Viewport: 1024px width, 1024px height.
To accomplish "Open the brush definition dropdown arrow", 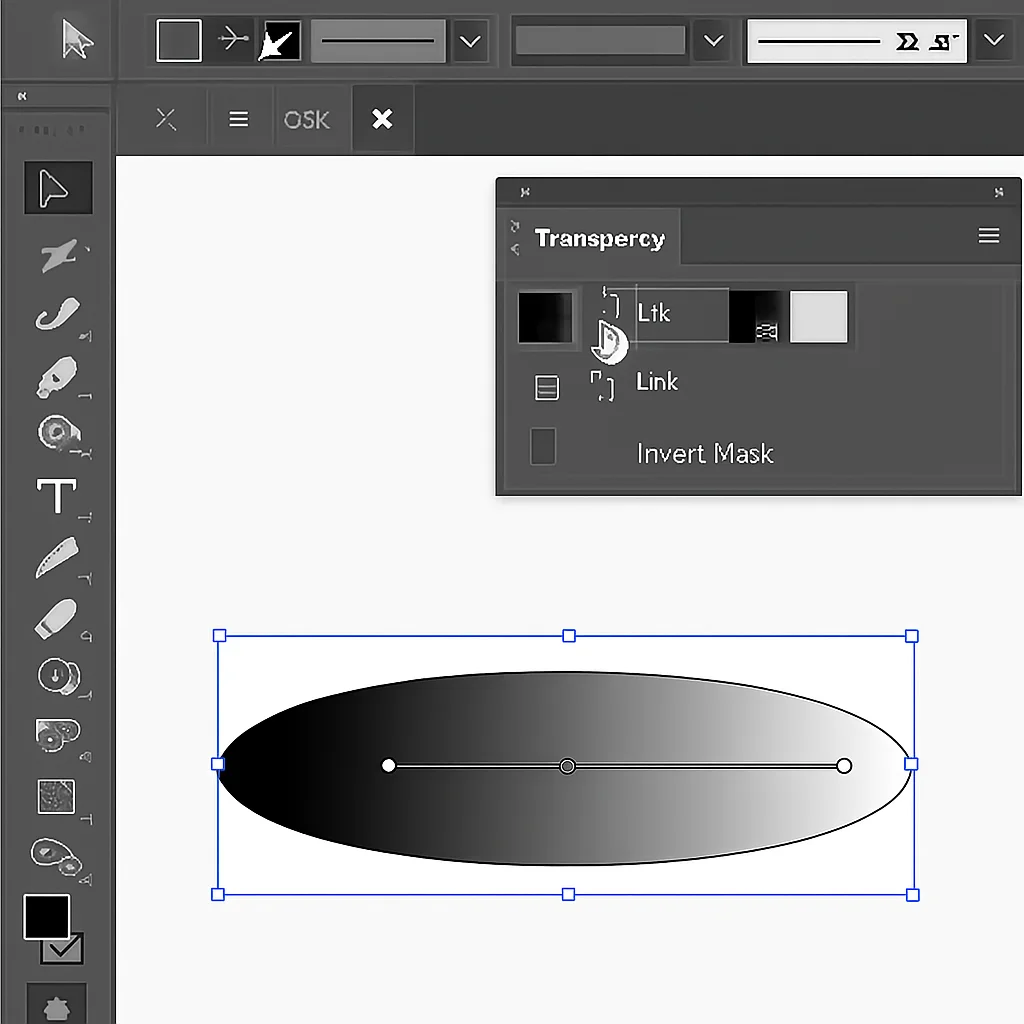I will (994, 40).
